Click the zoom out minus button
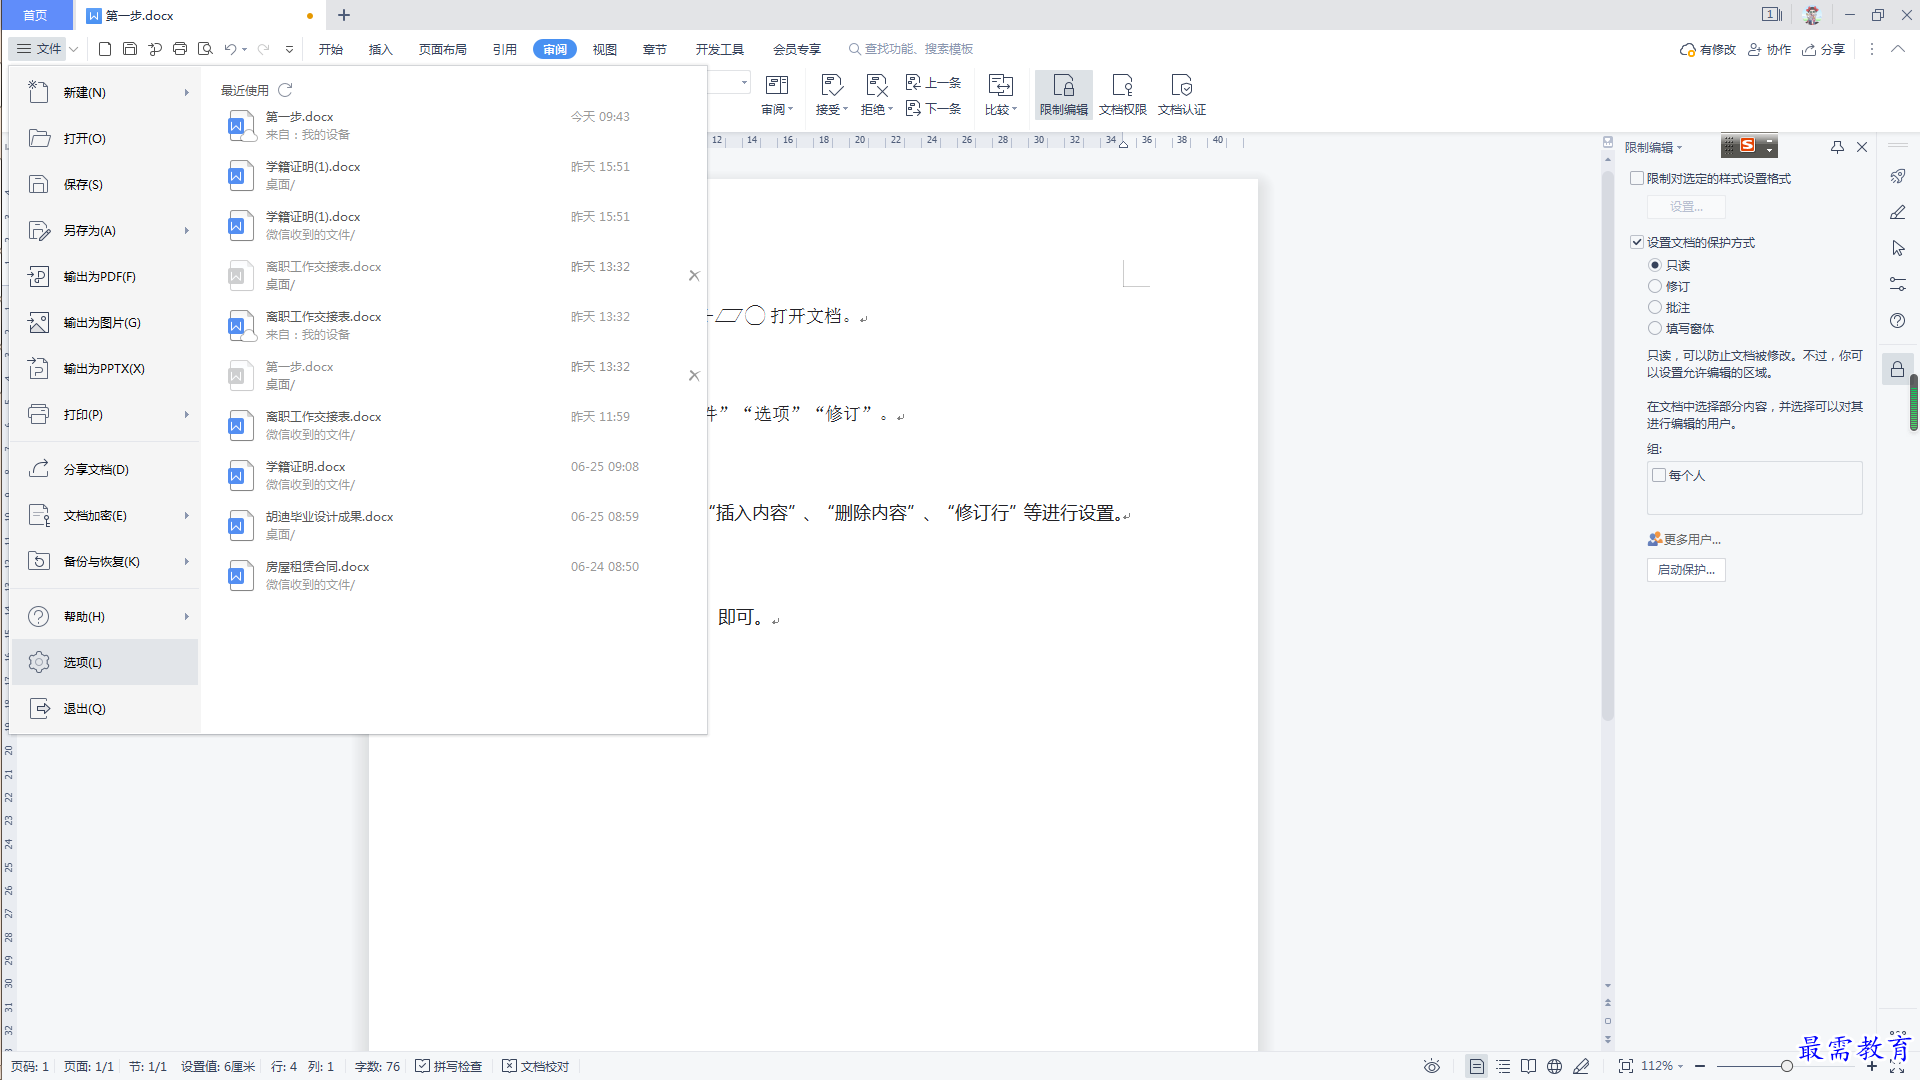This screenshot has height=1080, width=1920. [x=1700, y=1066]
